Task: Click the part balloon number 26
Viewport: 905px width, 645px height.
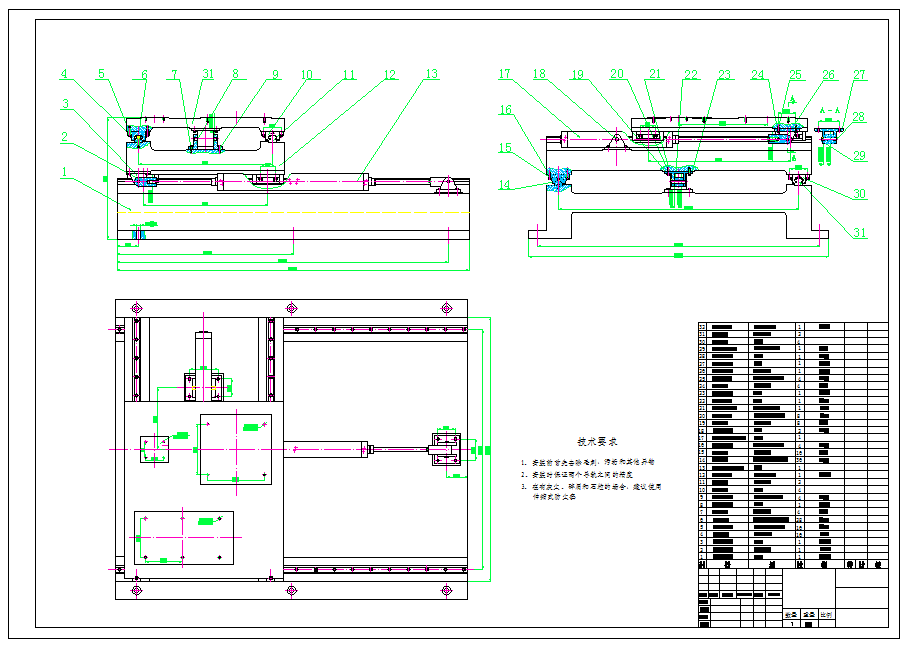Action: (828, 74)
